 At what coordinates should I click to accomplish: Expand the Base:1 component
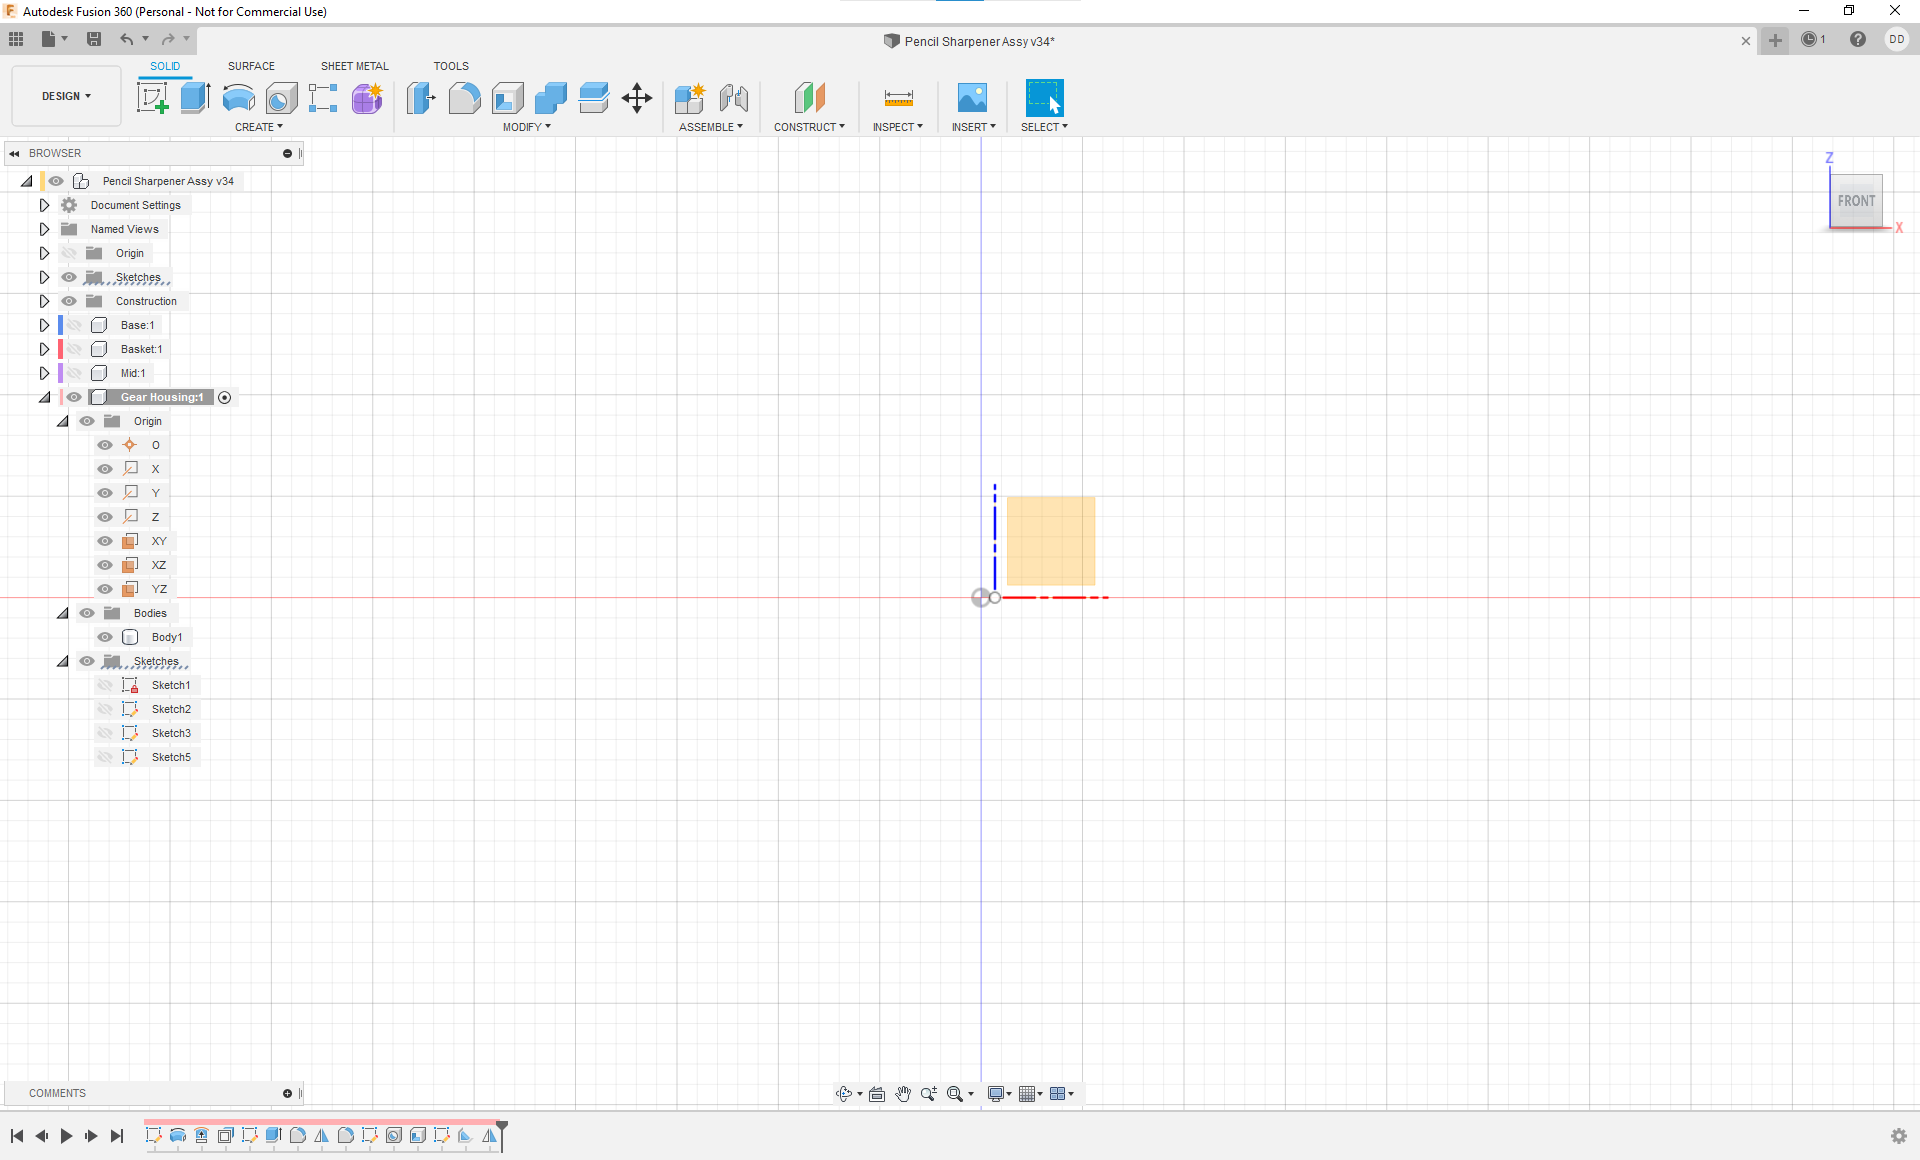point(44,324)
